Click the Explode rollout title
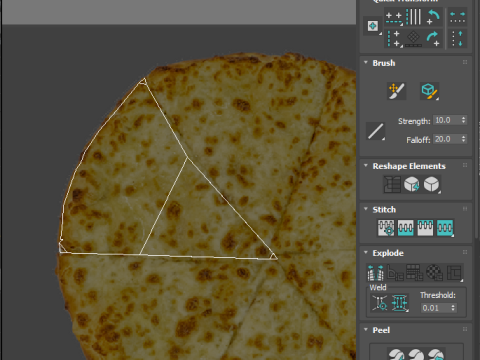Viewport: 480px width, 360px height. pos(388,253)
